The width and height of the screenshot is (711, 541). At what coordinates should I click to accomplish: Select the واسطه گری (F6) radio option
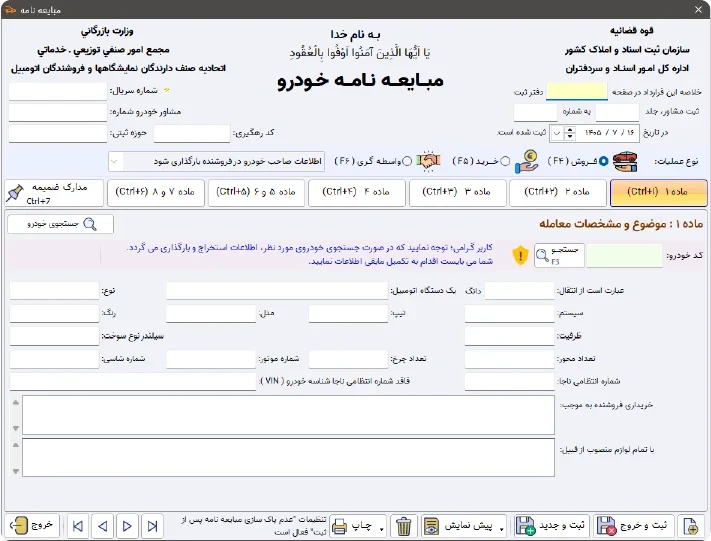pos(407,161)
